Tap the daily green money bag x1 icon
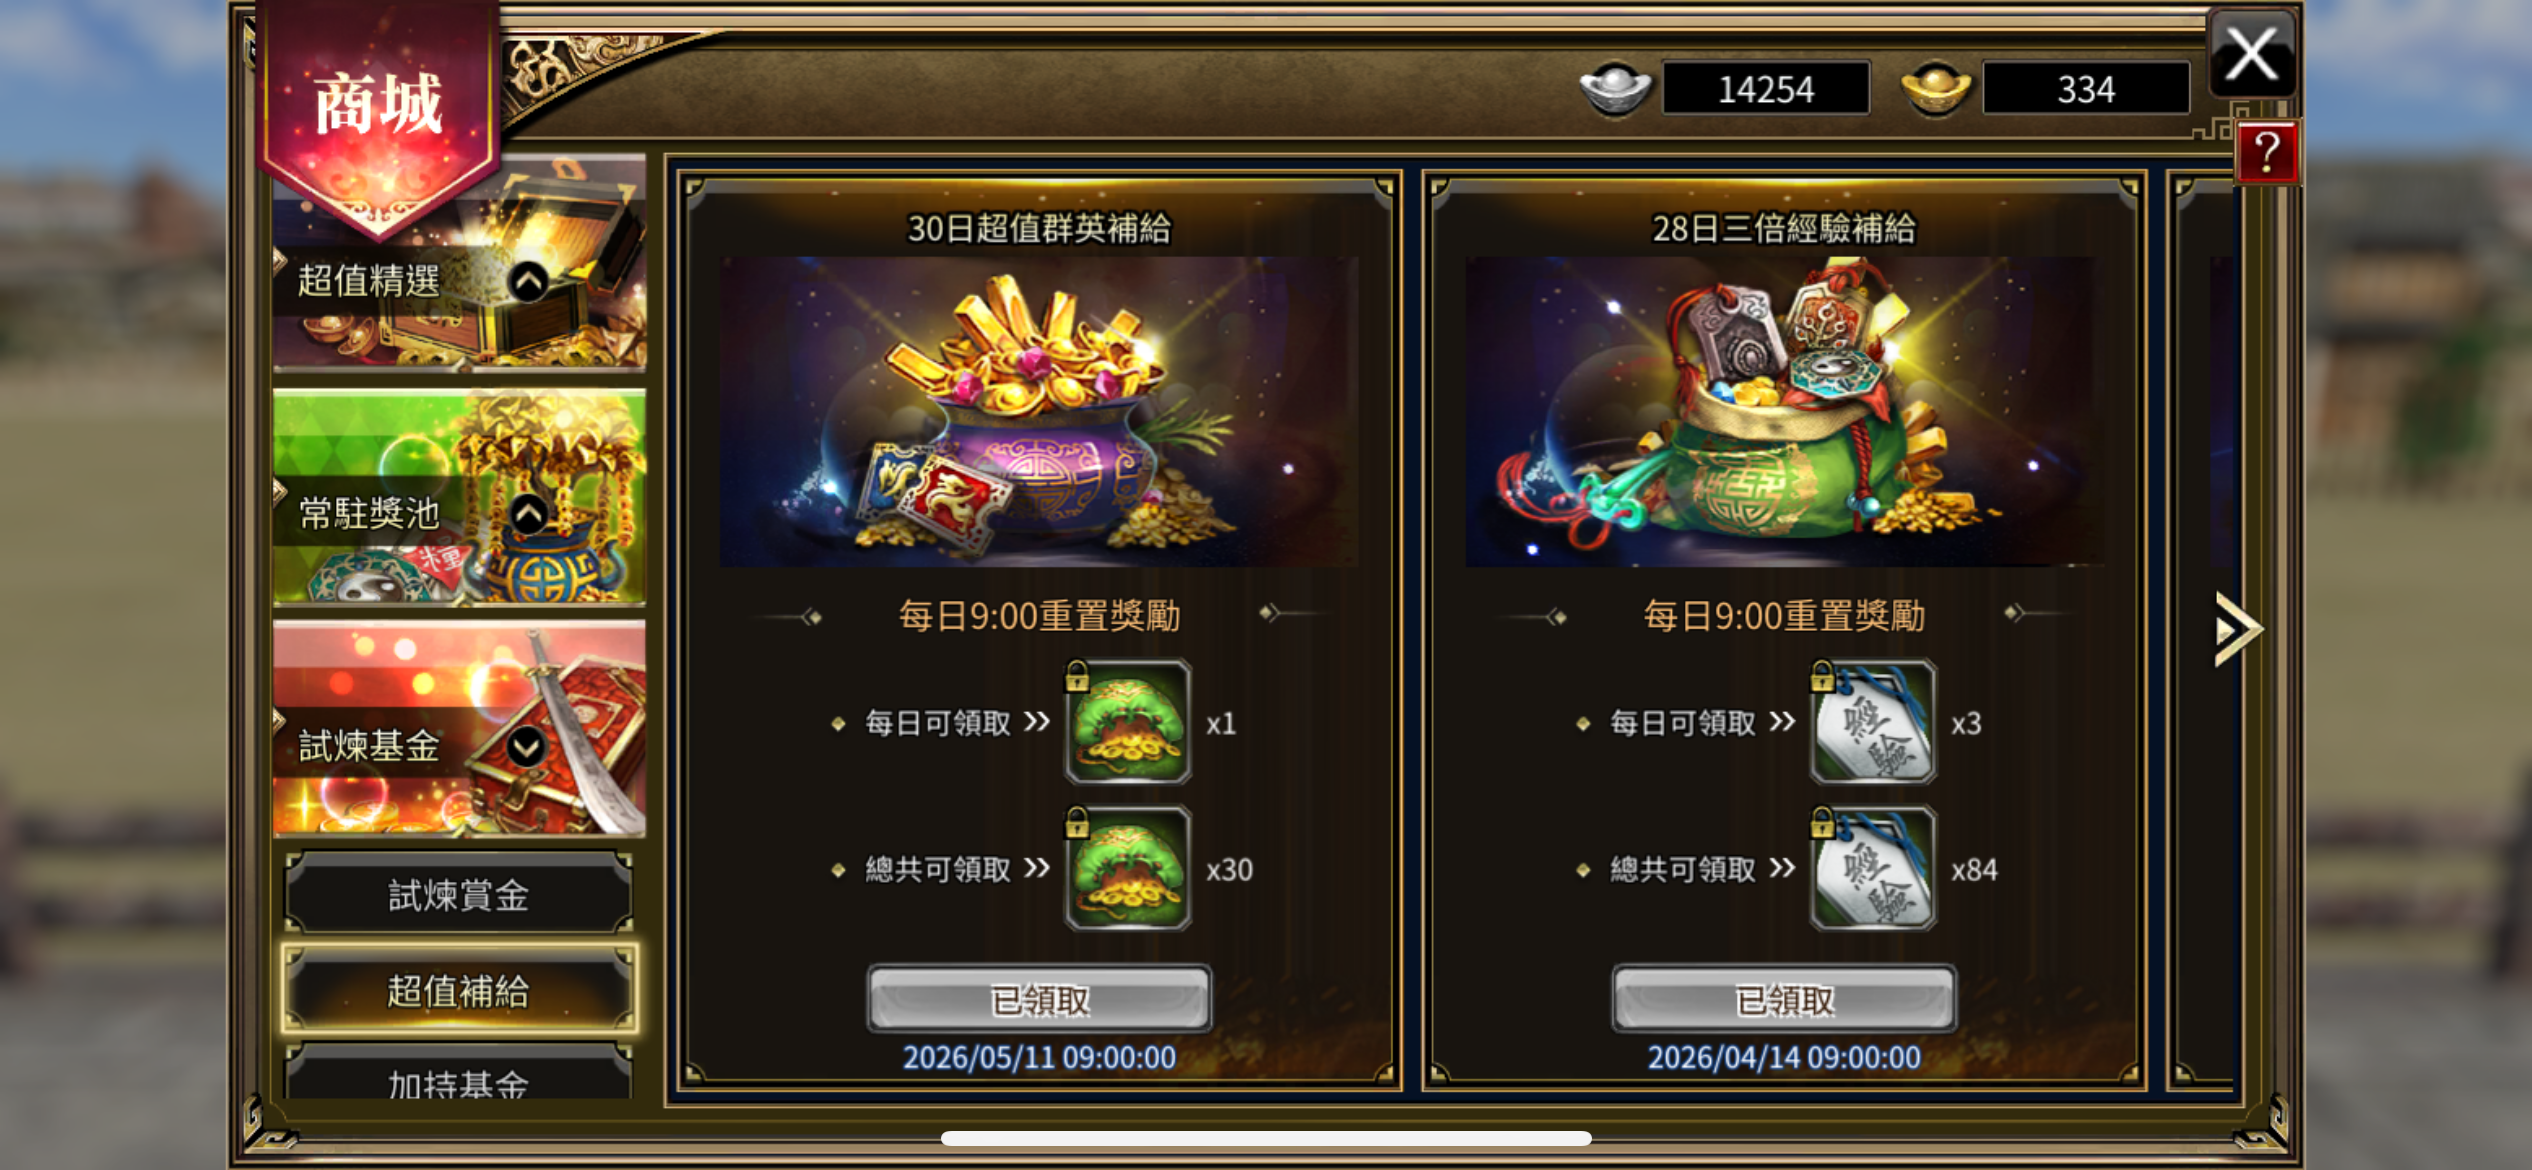Screen dimensions: 2532x1170 [1128, 721]
